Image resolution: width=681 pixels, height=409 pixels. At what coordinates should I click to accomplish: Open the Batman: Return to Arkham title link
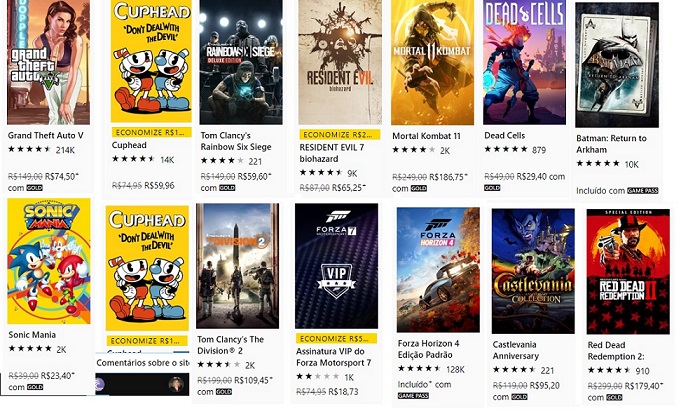click(x=611, y=144)
